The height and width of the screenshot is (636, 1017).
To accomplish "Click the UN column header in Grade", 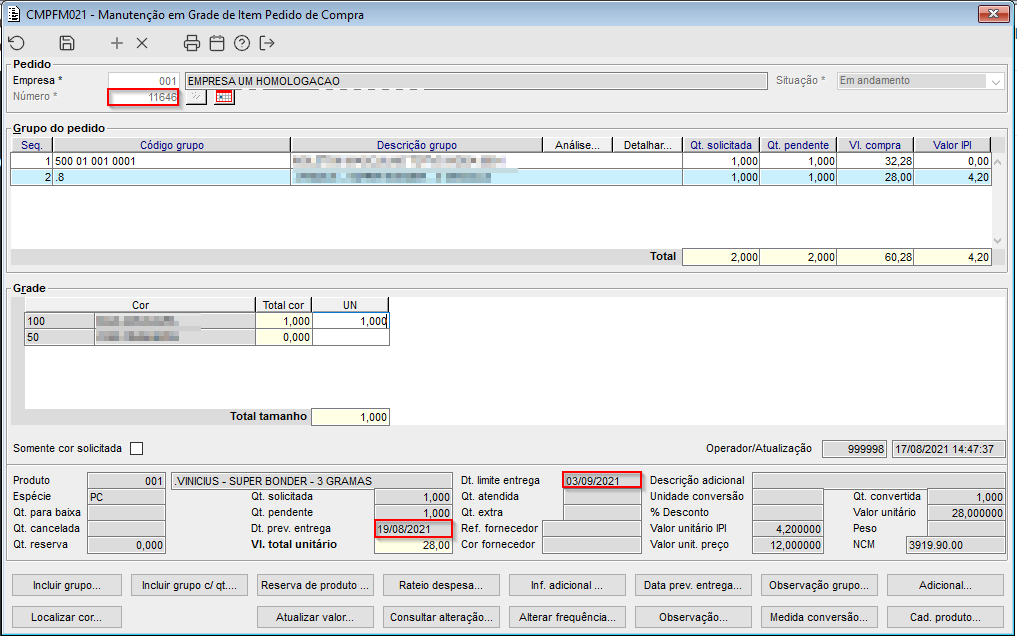I will point(350,305).
